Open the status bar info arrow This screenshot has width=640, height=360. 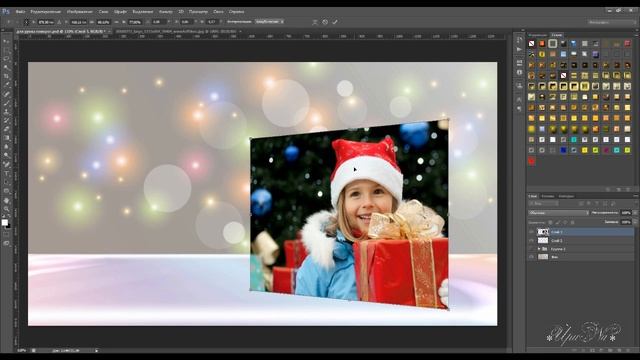coord(96,350)
